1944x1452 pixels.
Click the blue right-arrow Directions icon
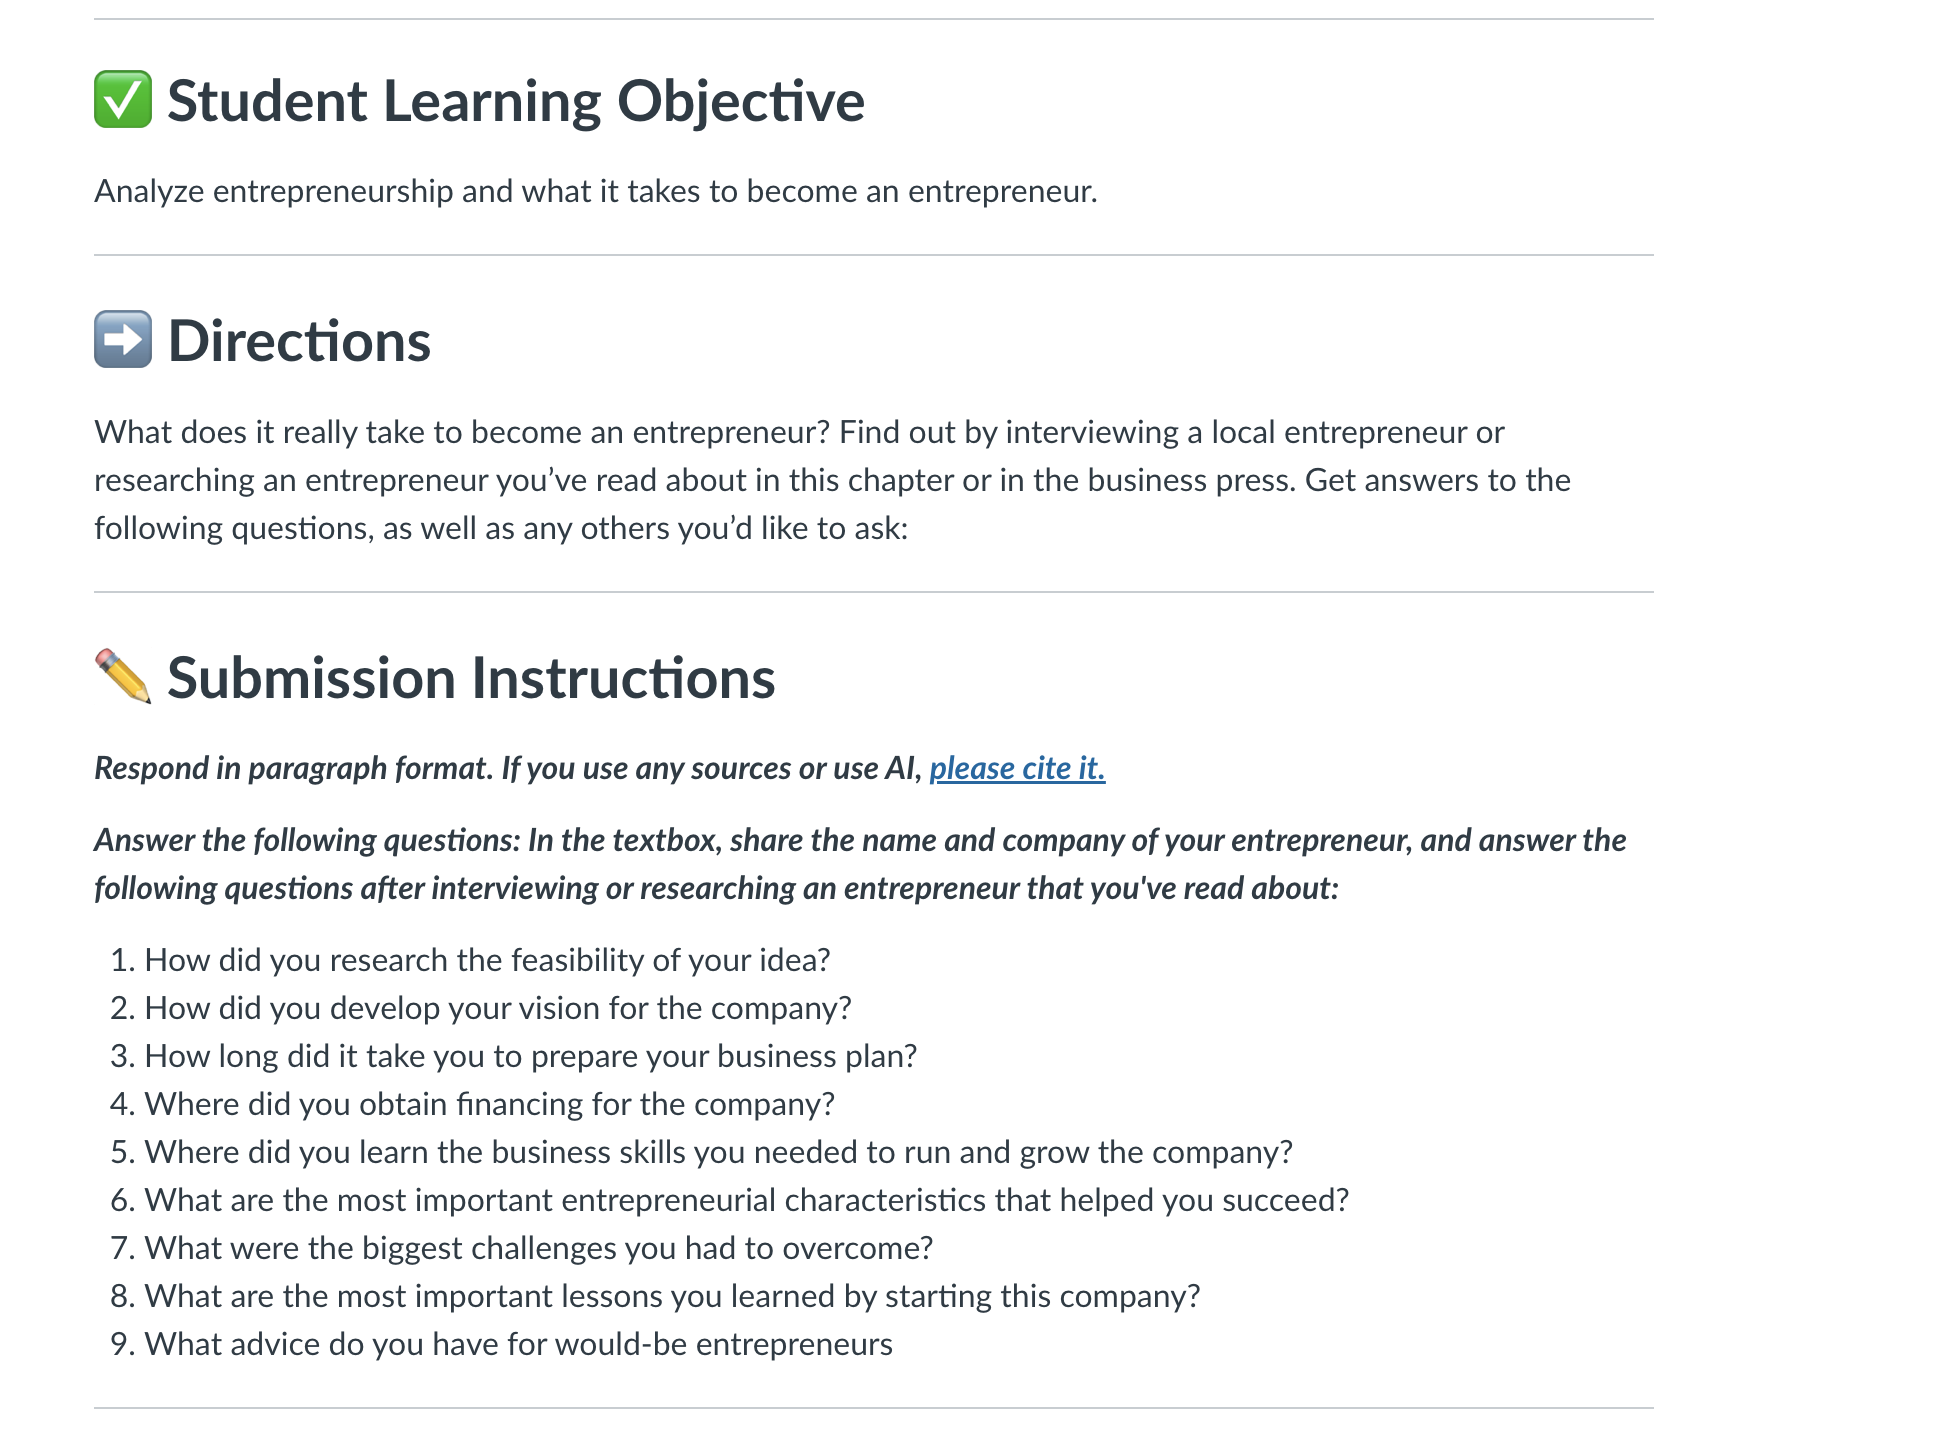pos(123,340)
